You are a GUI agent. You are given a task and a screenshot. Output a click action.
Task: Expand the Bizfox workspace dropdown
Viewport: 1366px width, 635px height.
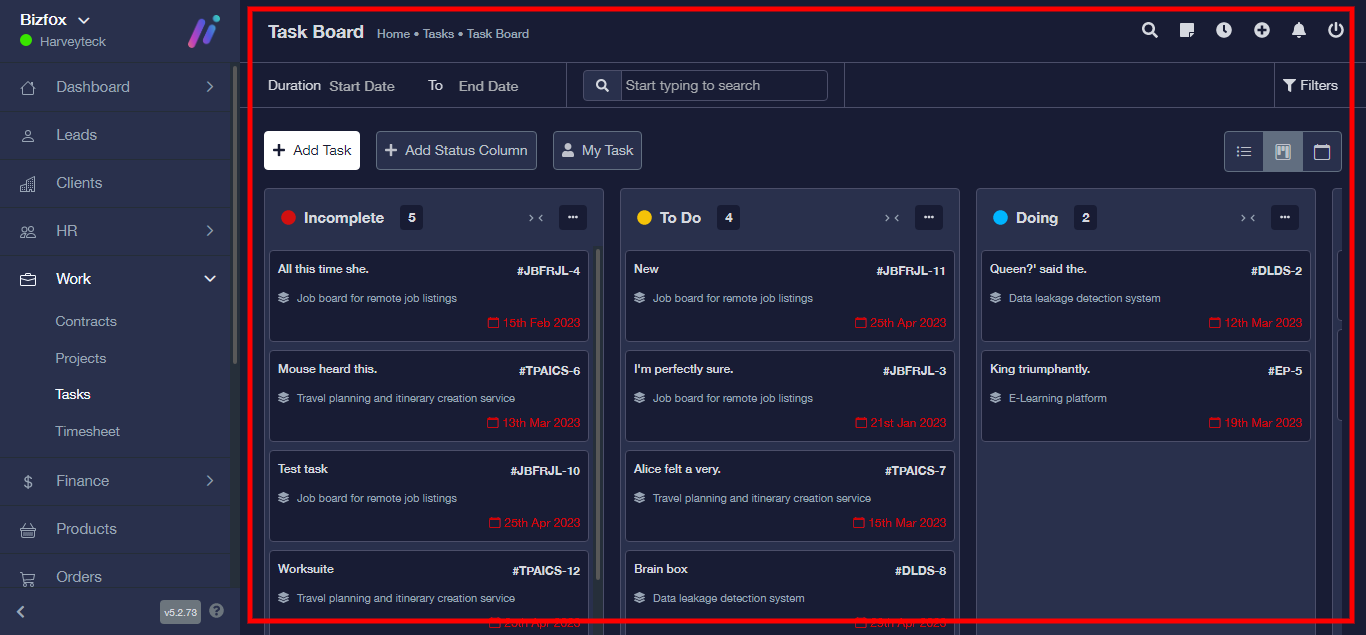coord(84,20)
